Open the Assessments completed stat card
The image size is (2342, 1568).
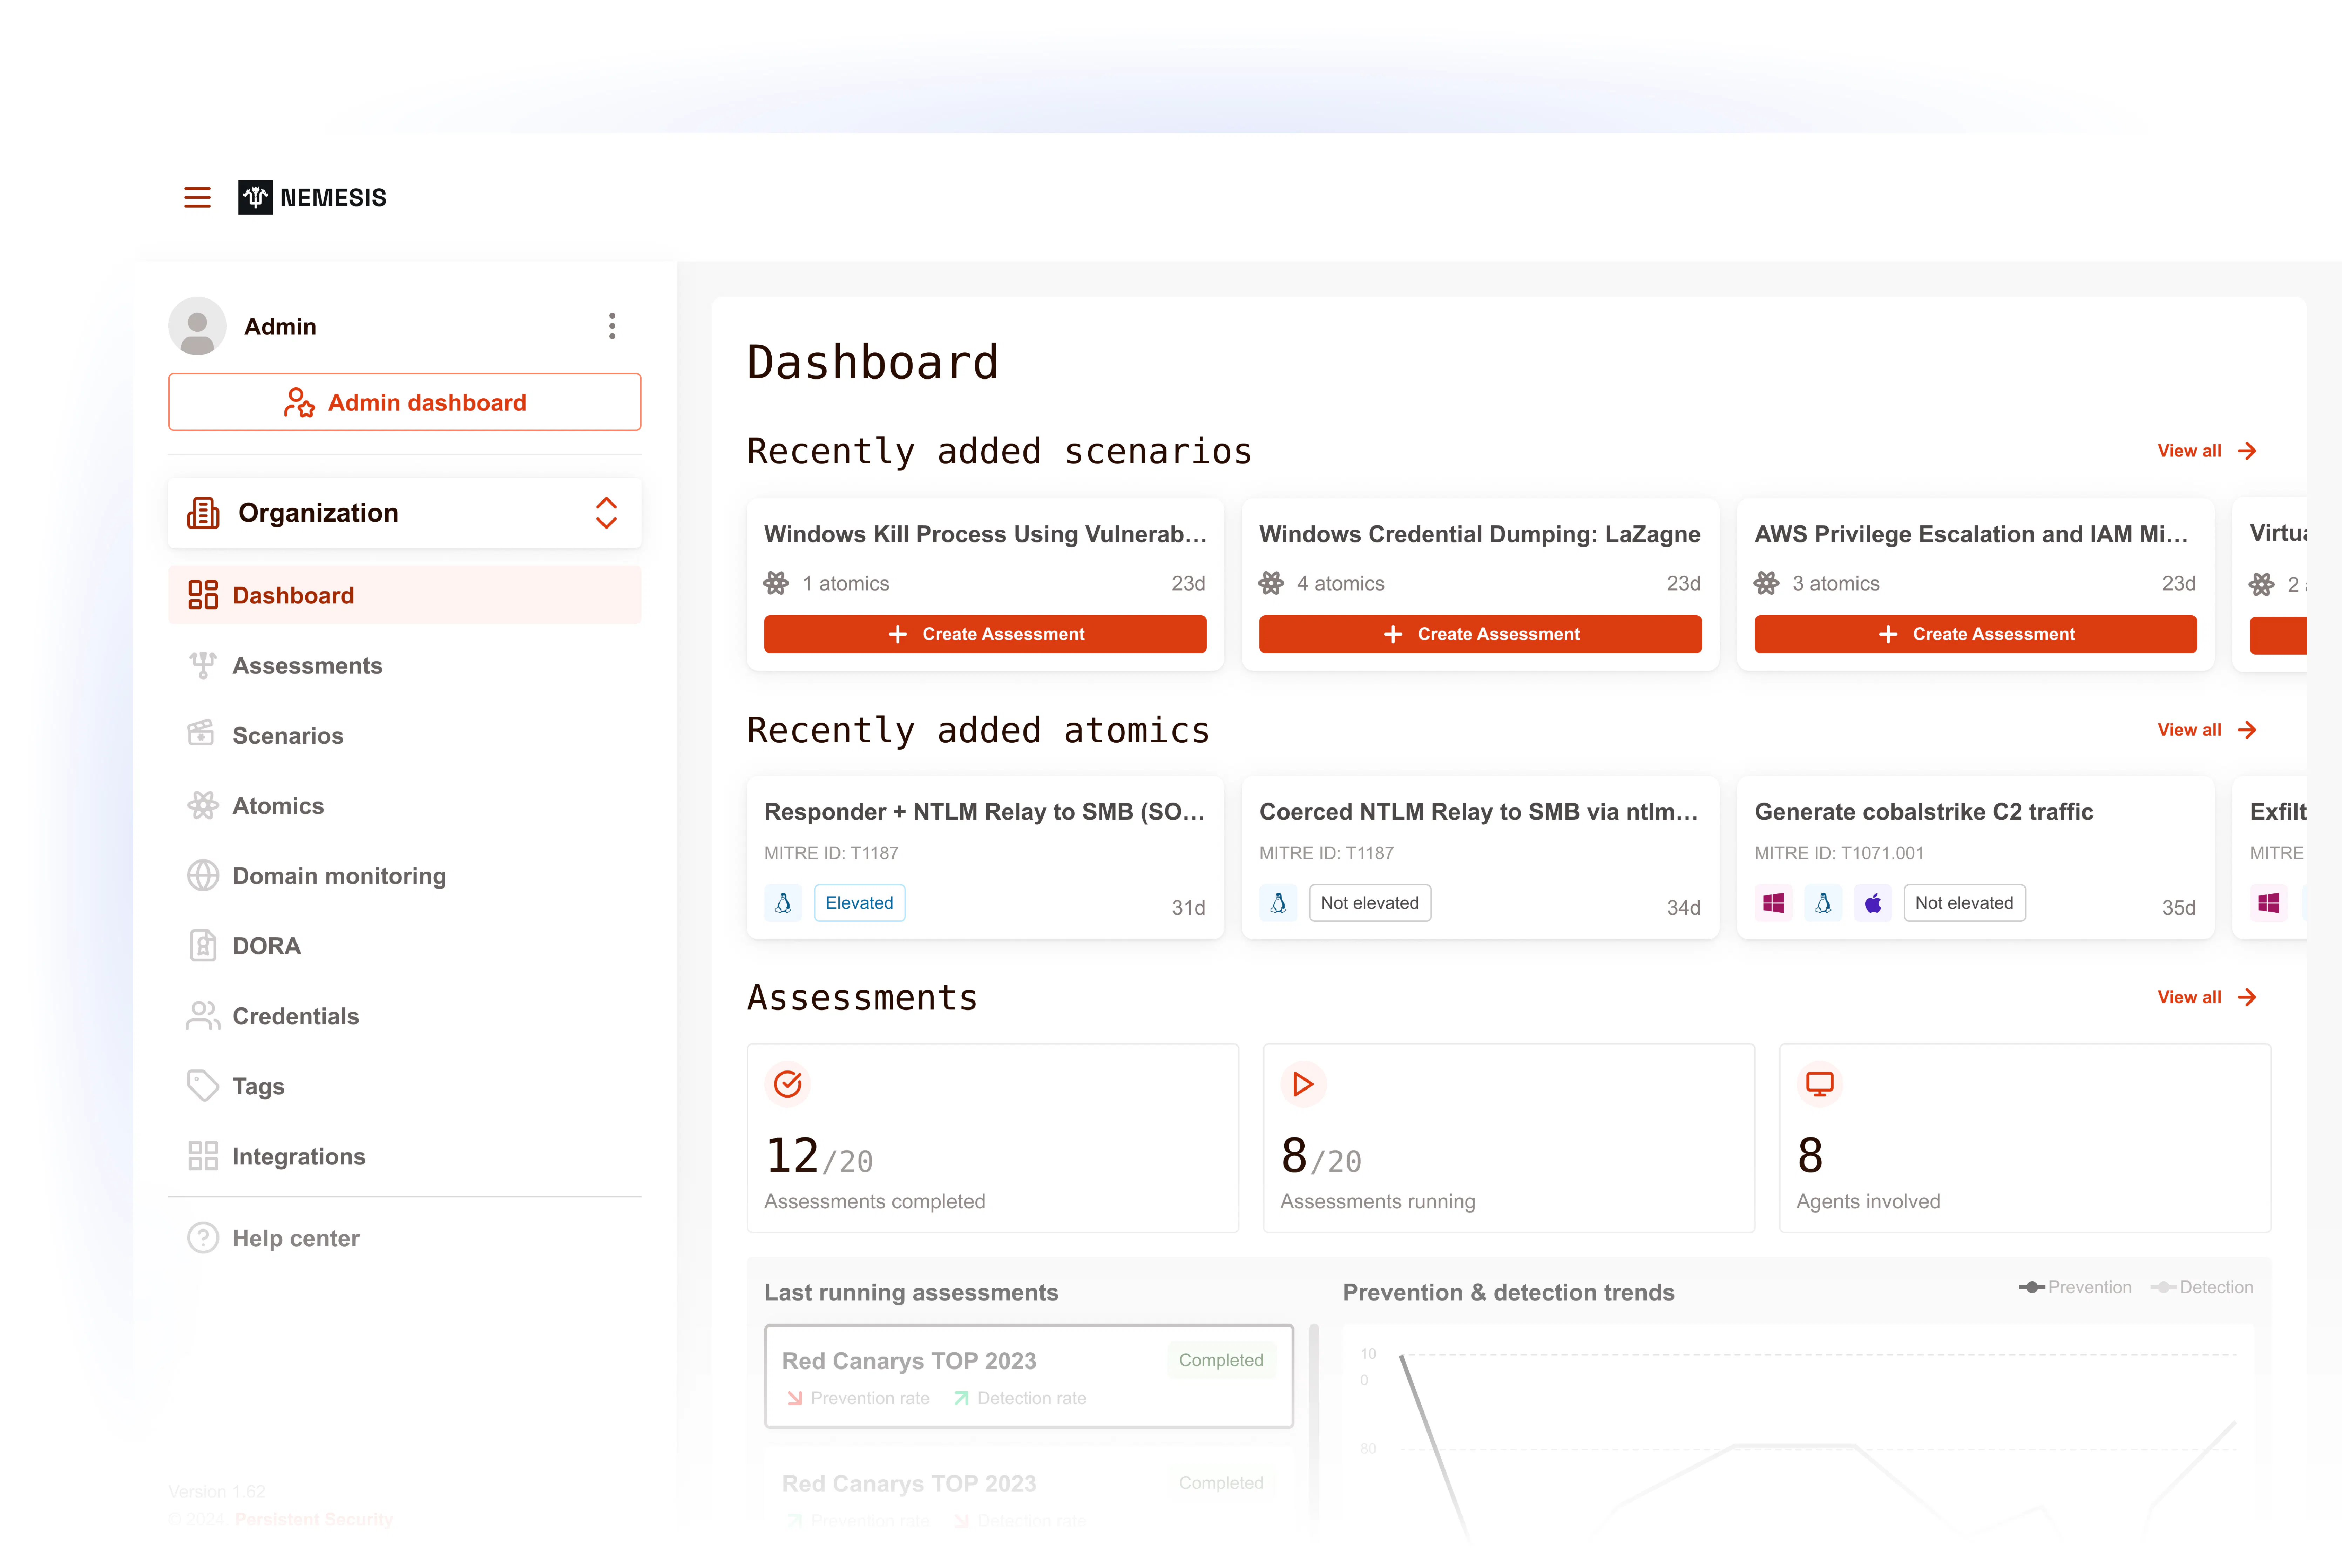click(993, 1138)
